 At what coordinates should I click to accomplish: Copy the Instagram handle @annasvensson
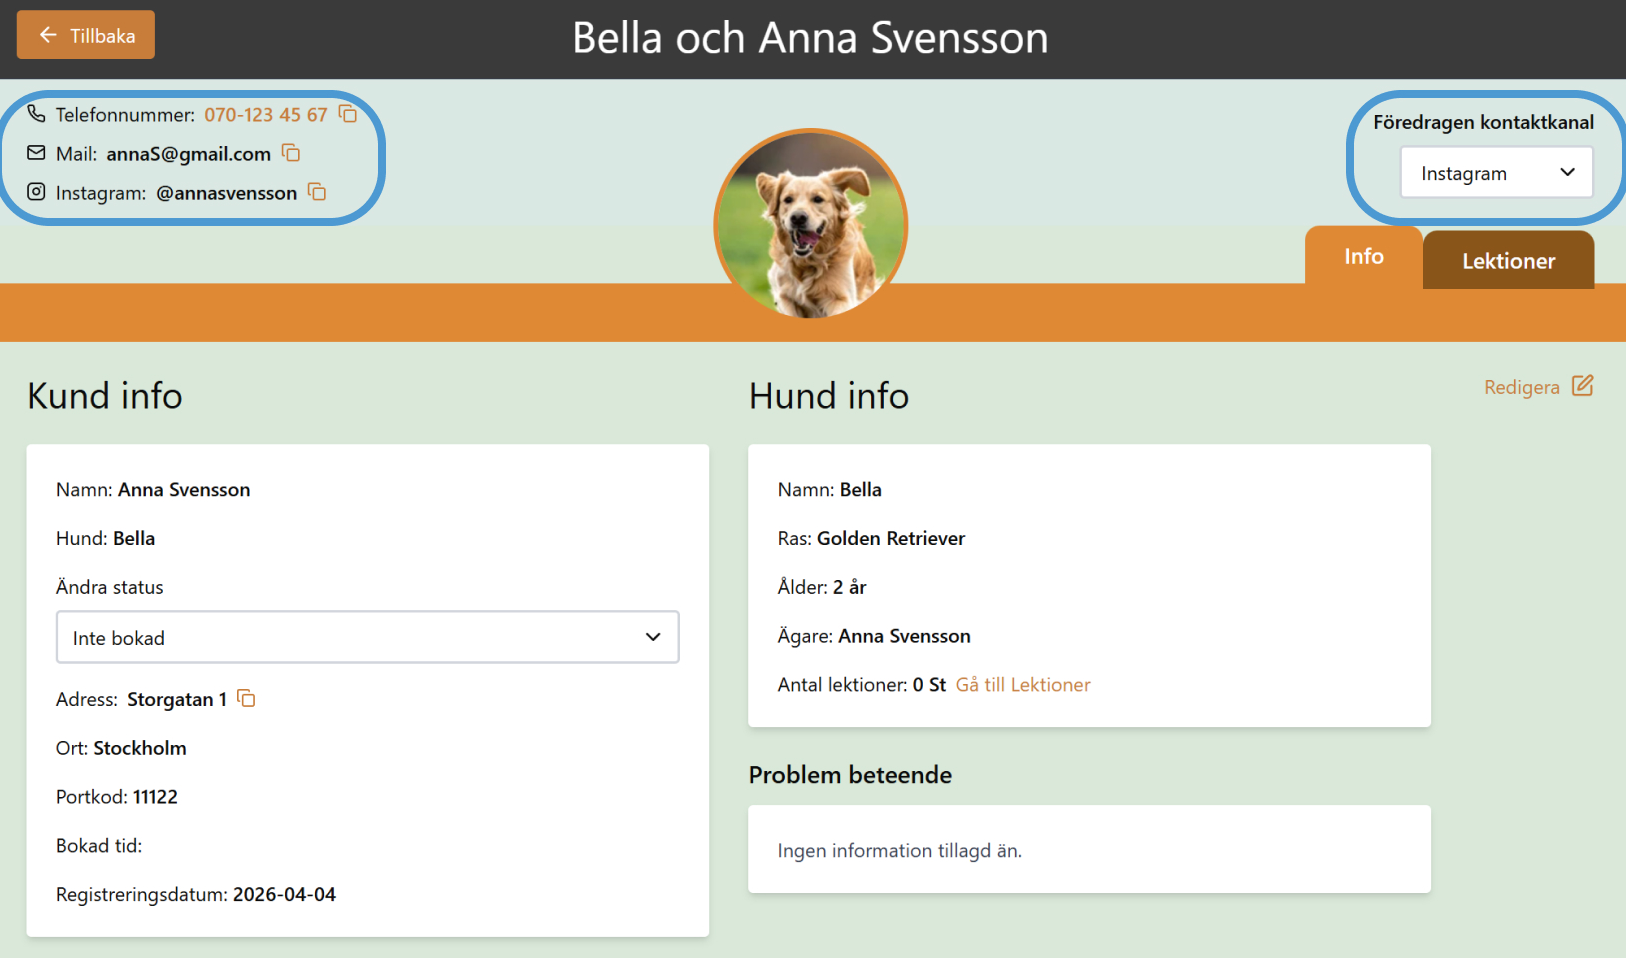click(x=317, y=192)
